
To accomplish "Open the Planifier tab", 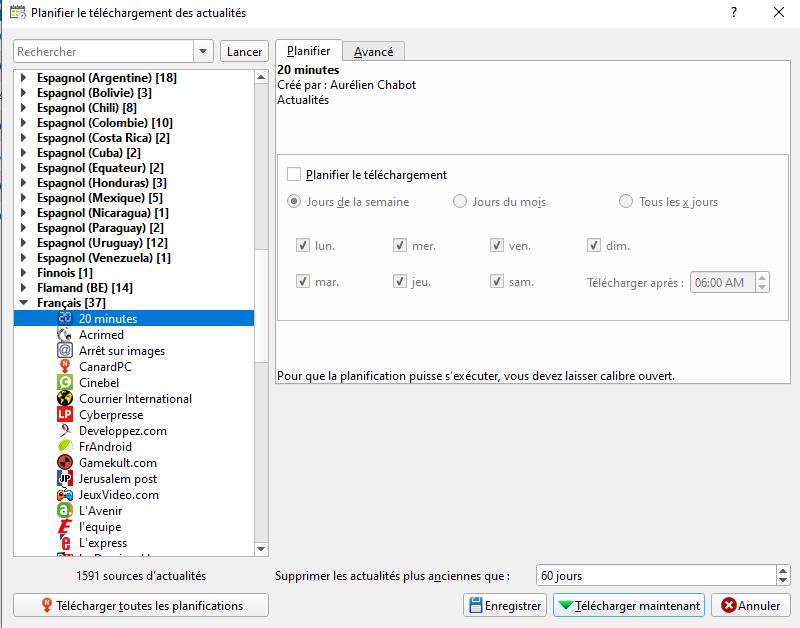I will click(309, 51).
